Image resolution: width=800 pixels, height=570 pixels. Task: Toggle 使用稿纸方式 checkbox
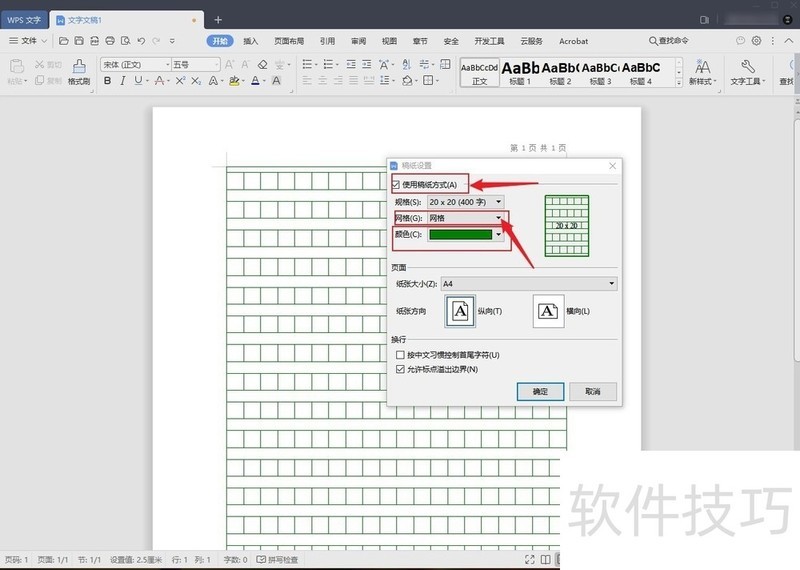[x=396, y=185]
